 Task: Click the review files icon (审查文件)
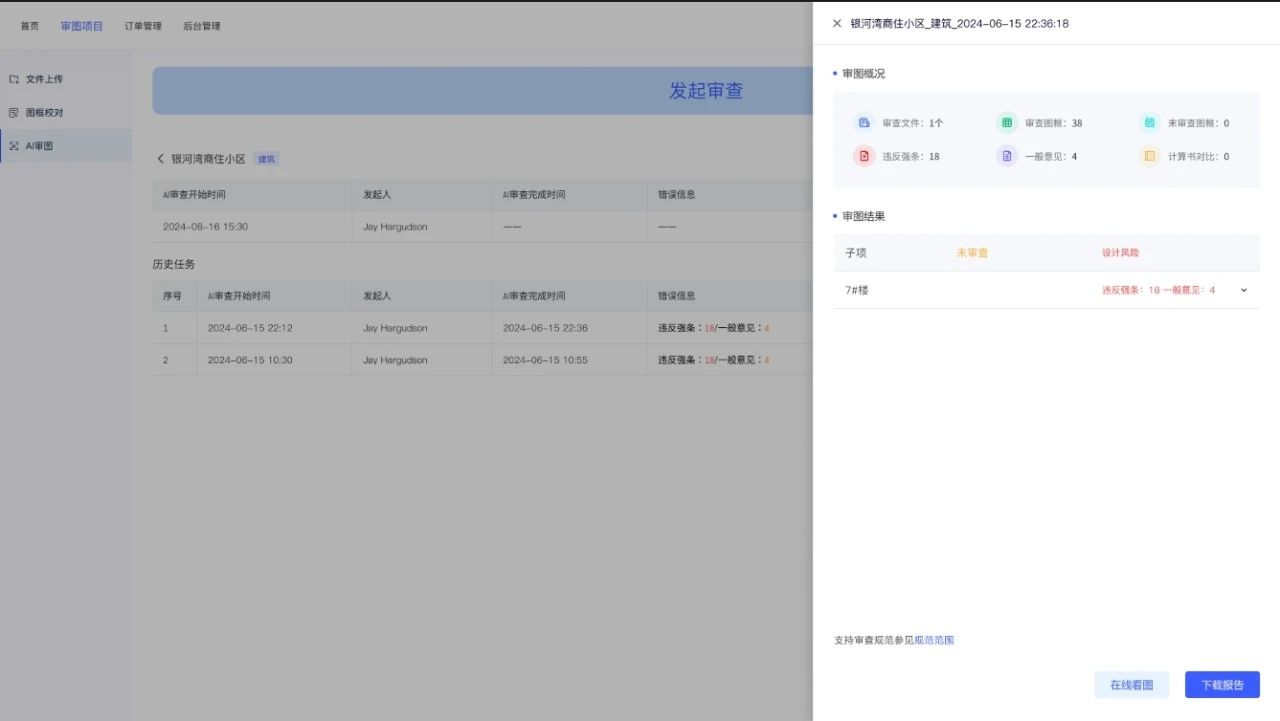tap(863, 123)
